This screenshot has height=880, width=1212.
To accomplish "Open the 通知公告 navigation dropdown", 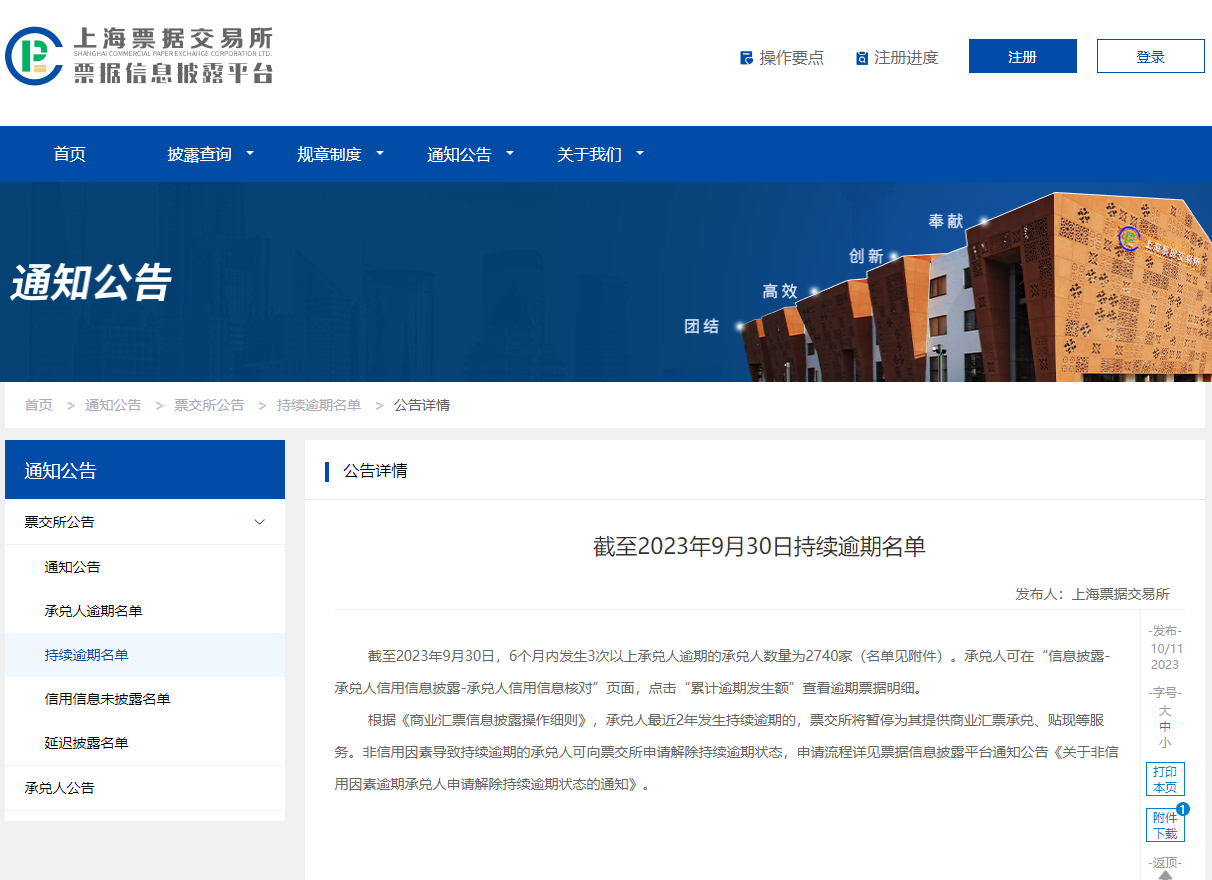I will 470,154.
